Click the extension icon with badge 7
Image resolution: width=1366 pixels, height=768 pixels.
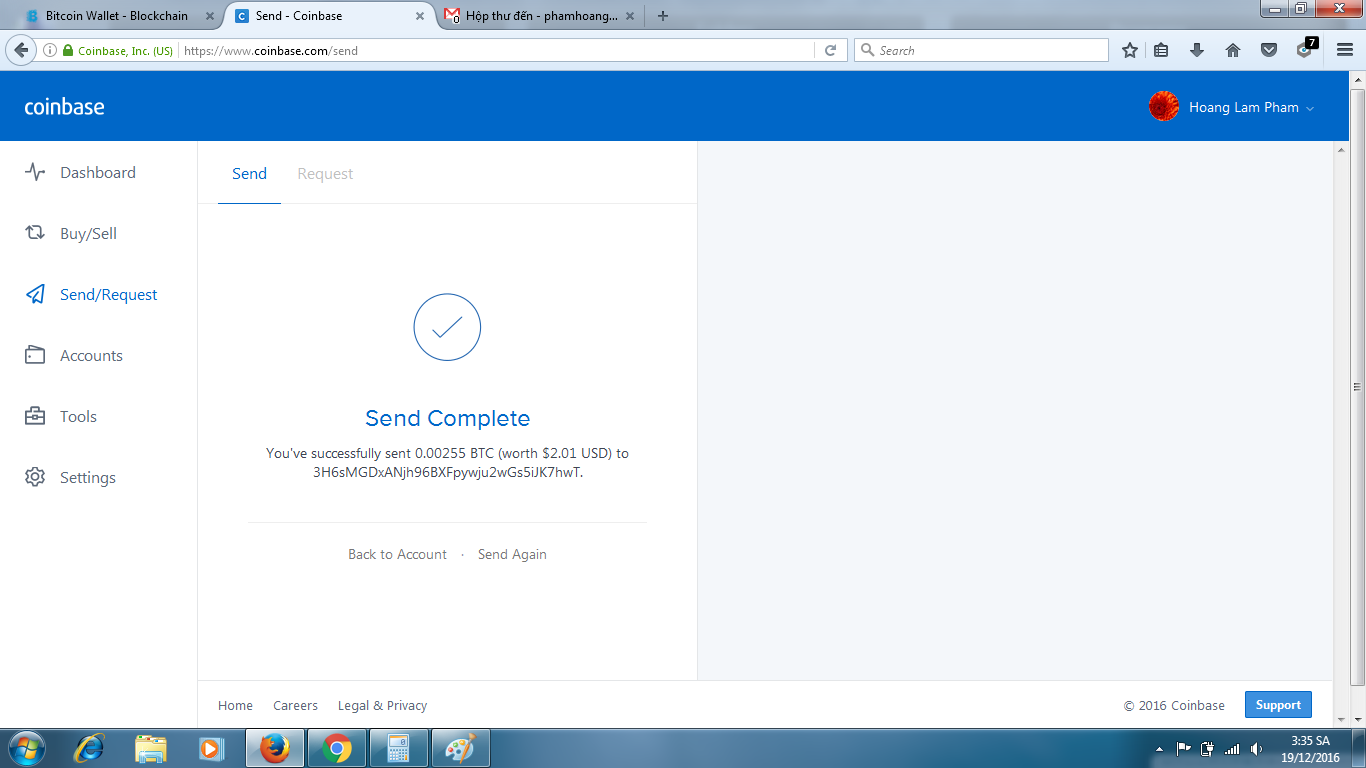pos(1305,48)
